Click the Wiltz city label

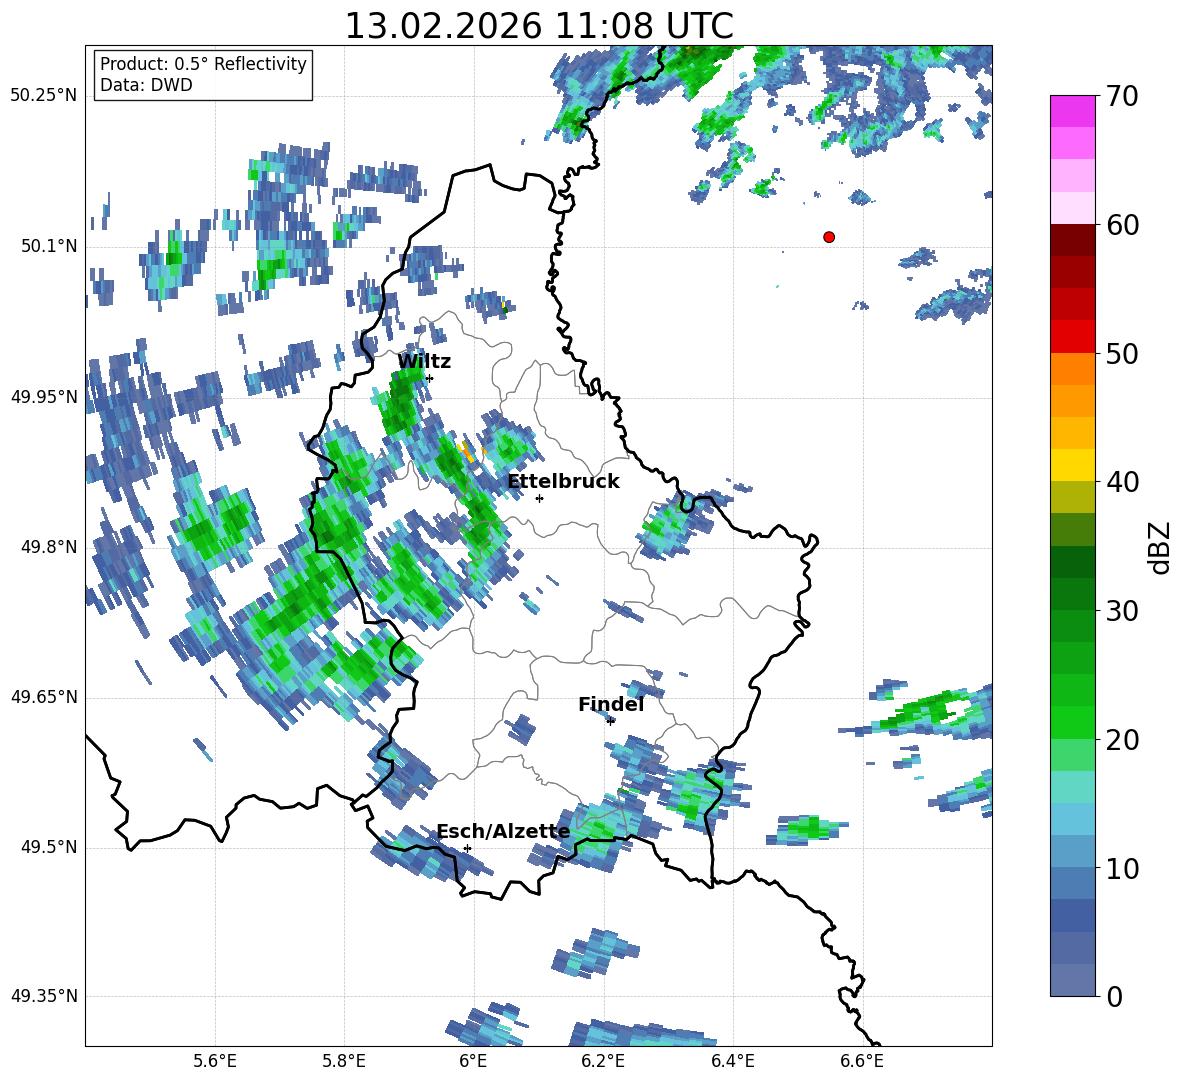point(424,362)
